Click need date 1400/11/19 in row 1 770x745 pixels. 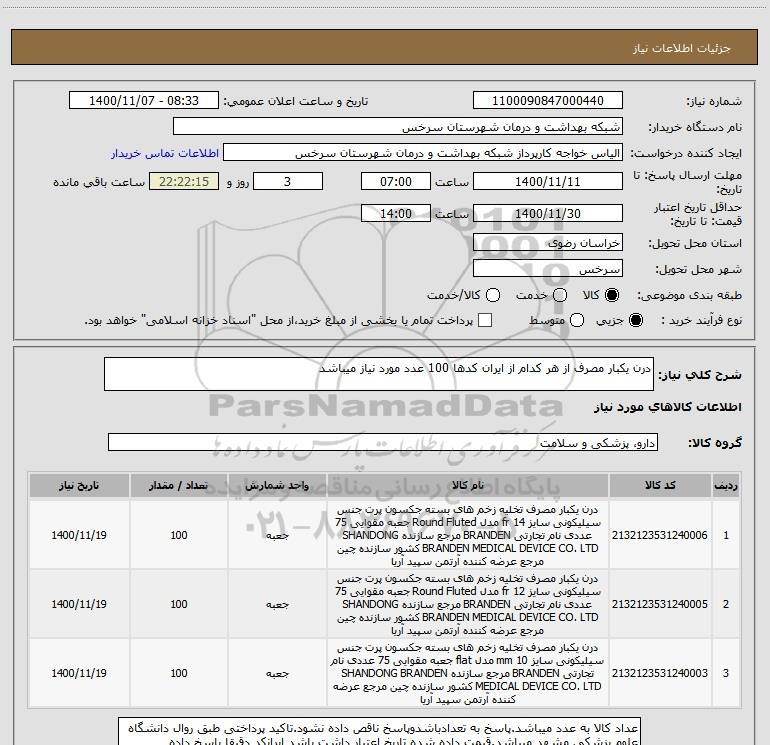79,535
